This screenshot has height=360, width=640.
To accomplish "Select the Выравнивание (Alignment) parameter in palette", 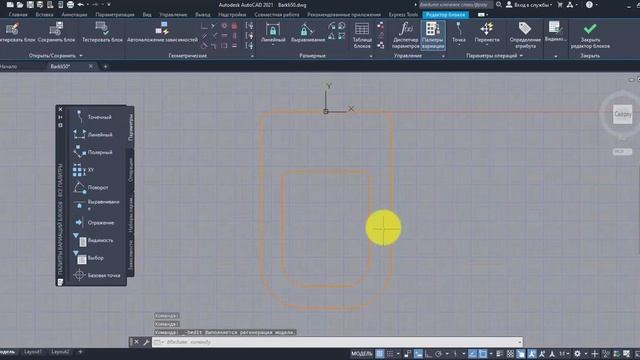I will point(96,204).
